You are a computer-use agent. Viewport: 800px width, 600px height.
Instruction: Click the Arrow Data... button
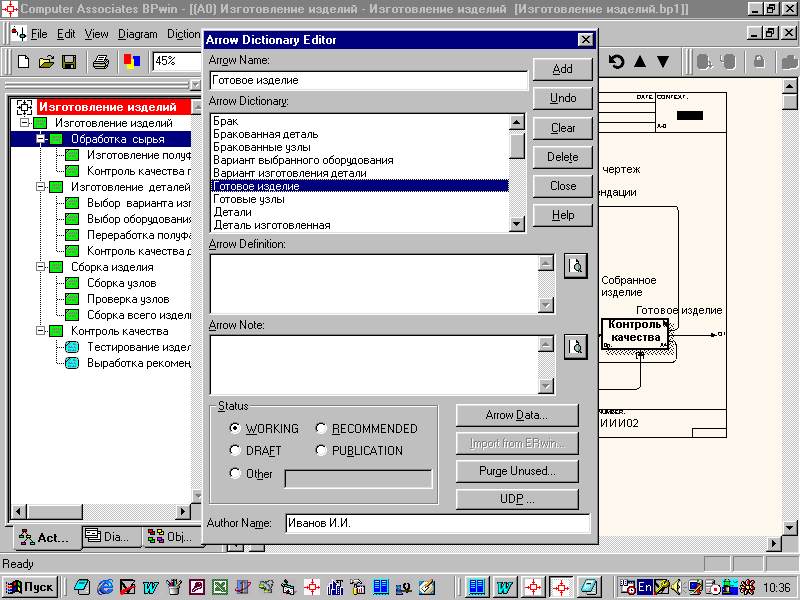[x=517, y=415]
